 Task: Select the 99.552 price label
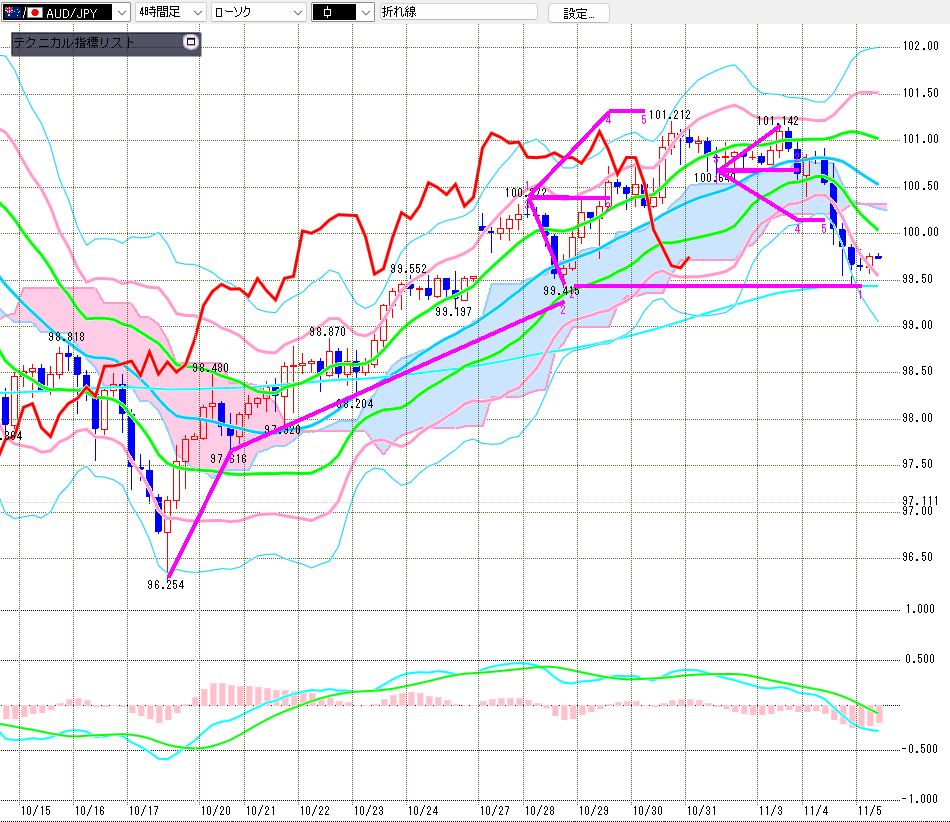click(409, 268)
